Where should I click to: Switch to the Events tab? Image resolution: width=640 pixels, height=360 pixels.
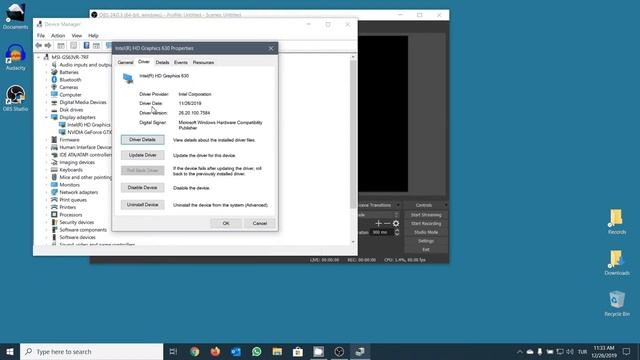click(x=180, y=62)
